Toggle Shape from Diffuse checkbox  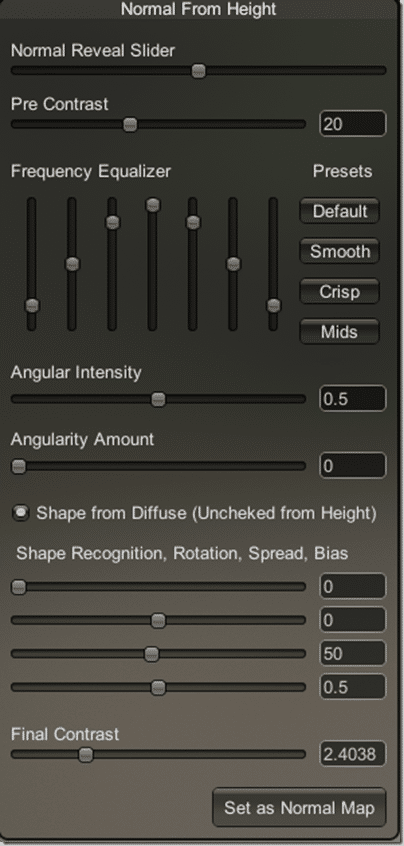pyautogui.click(x=21, y=513)
